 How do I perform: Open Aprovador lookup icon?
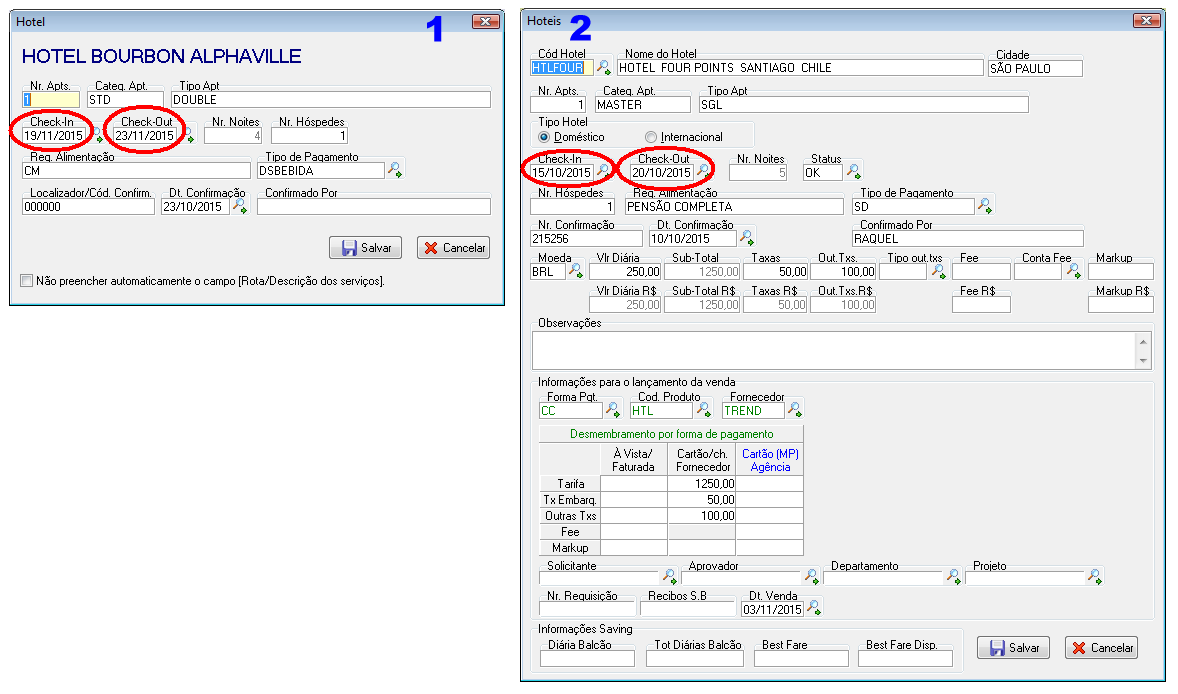(x=811, y=577)
